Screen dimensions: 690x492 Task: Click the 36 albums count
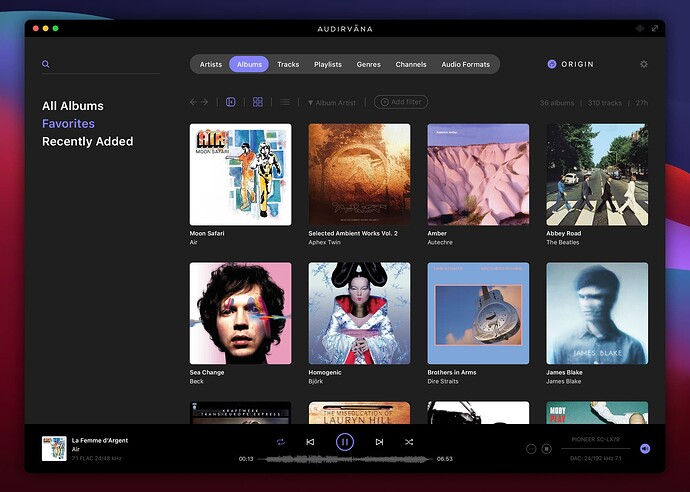[x=557, y=103]
